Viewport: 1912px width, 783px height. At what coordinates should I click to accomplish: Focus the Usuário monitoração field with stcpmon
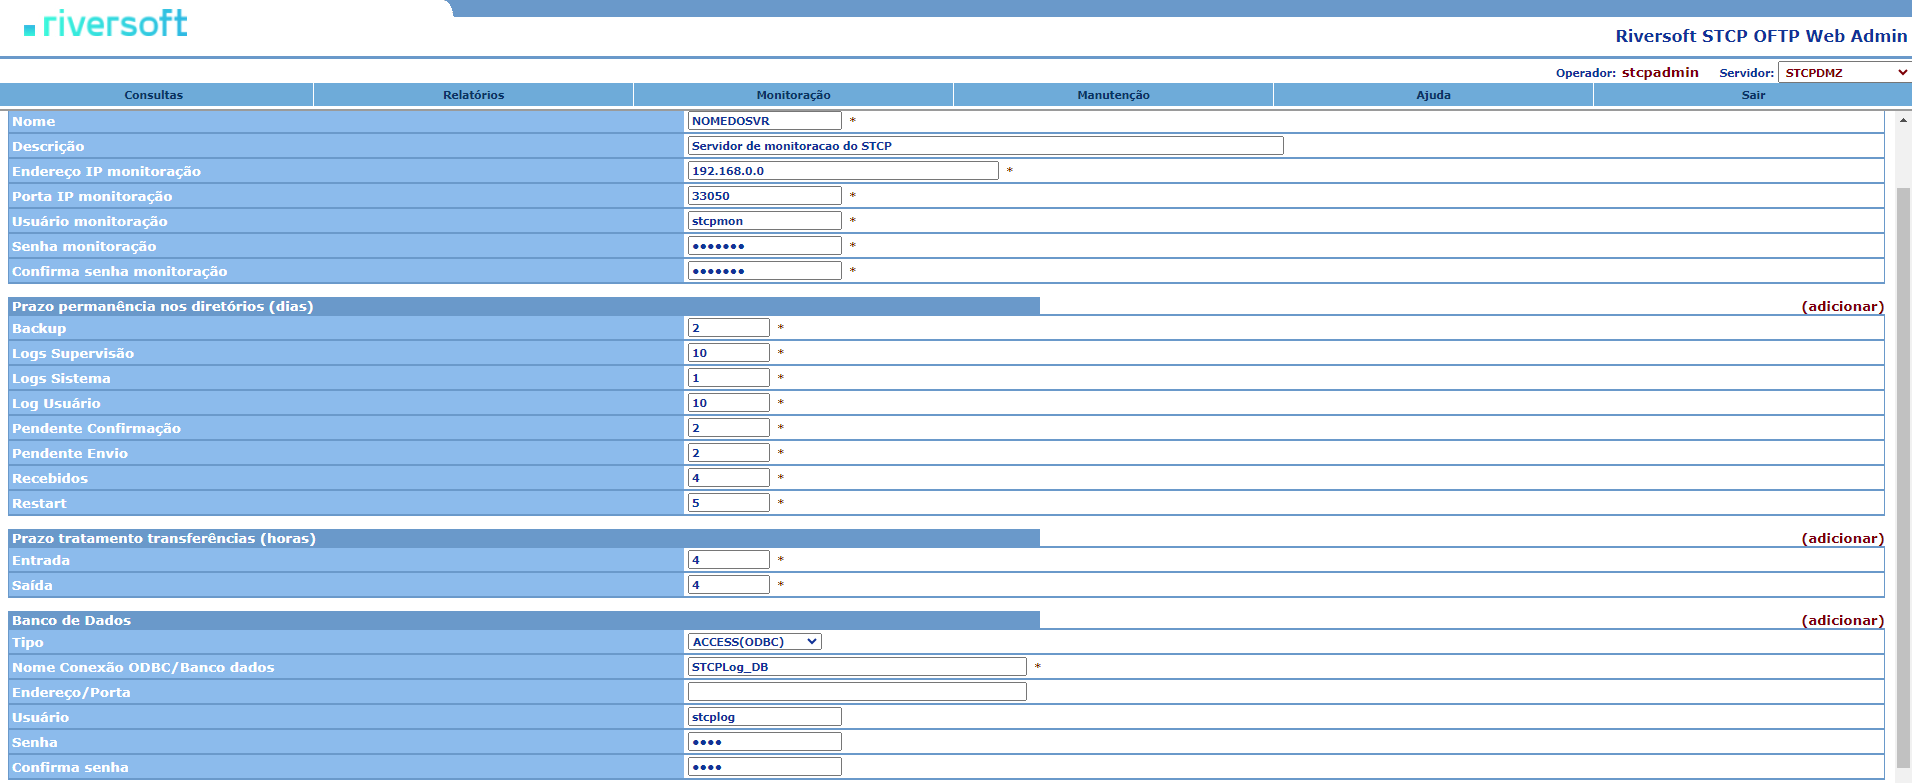[765, 221]
